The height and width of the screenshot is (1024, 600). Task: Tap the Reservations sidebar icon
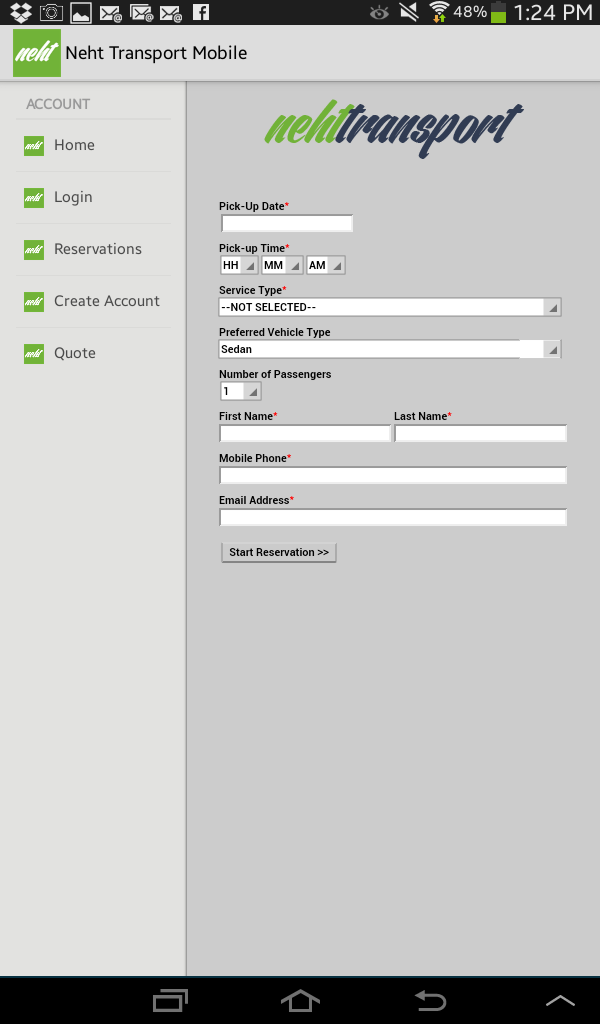pos(34,249)
